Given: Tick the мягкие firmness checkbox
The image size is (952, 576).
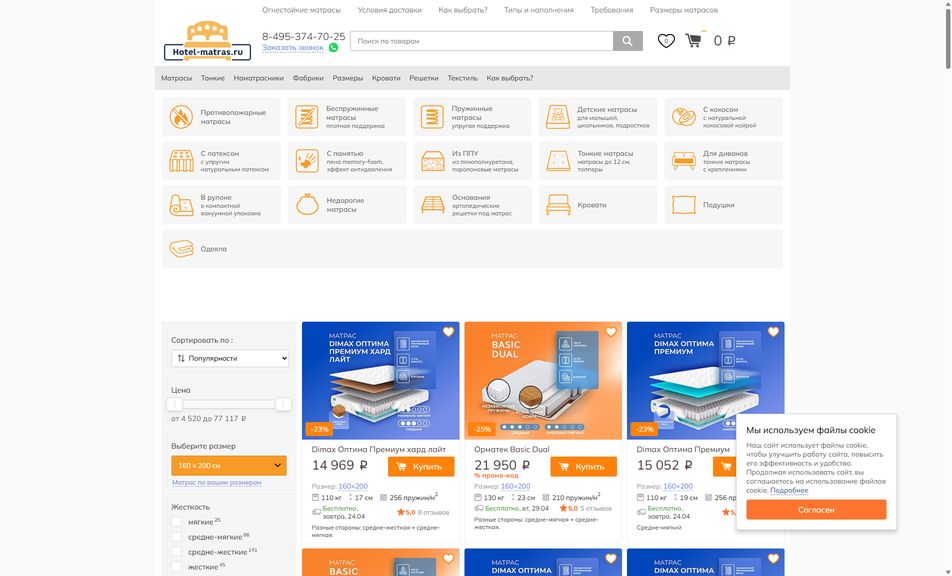Looking at the screenshot, I should click(176, 521).
